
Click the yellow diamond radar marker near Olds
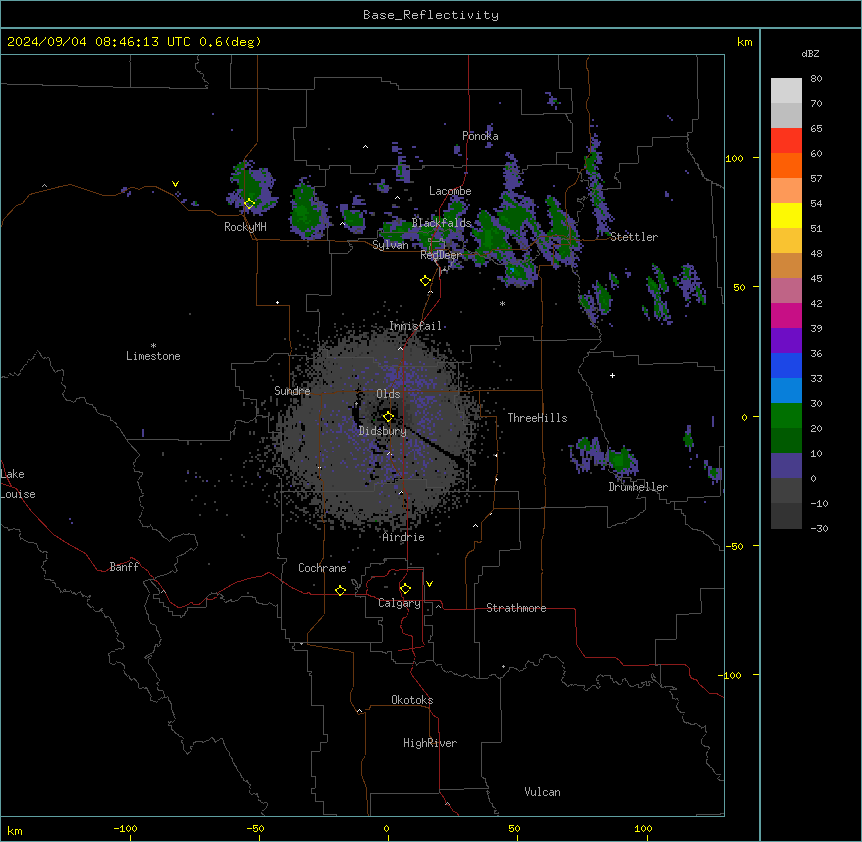[388, 416]
